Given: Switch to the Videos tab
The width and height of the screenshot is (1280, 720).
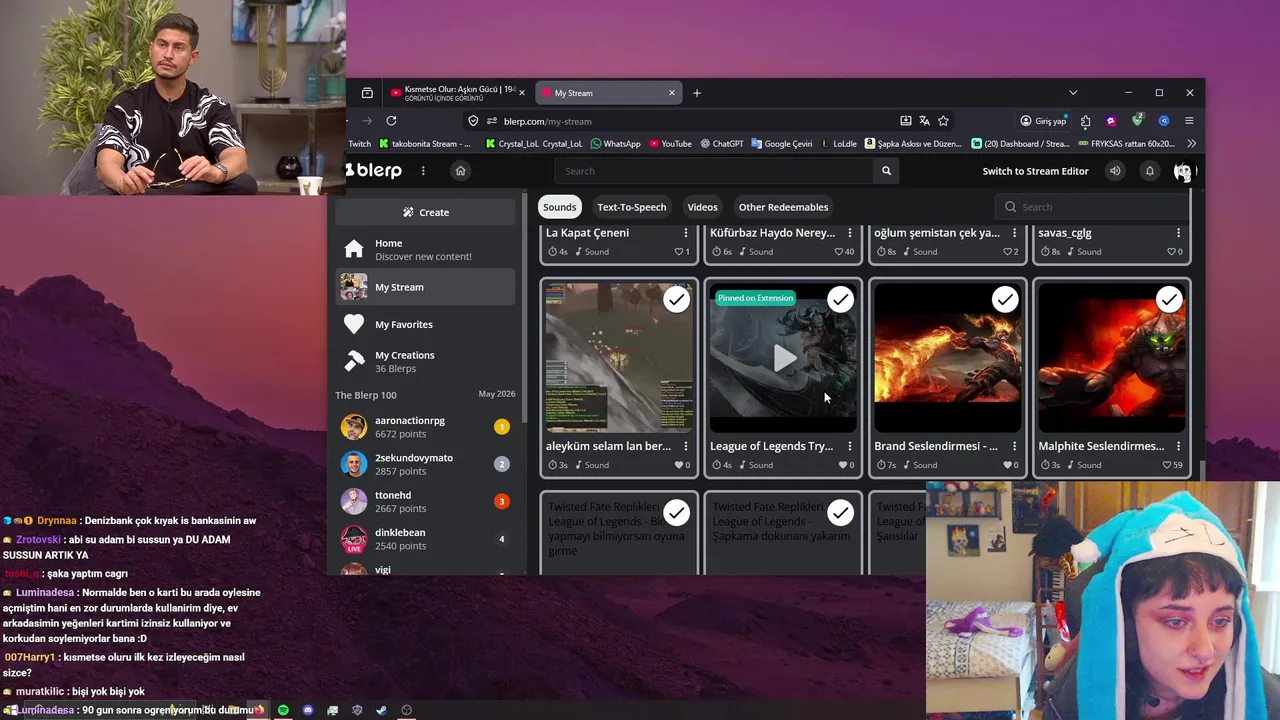Looking at the screenshot, I should 702,207.
